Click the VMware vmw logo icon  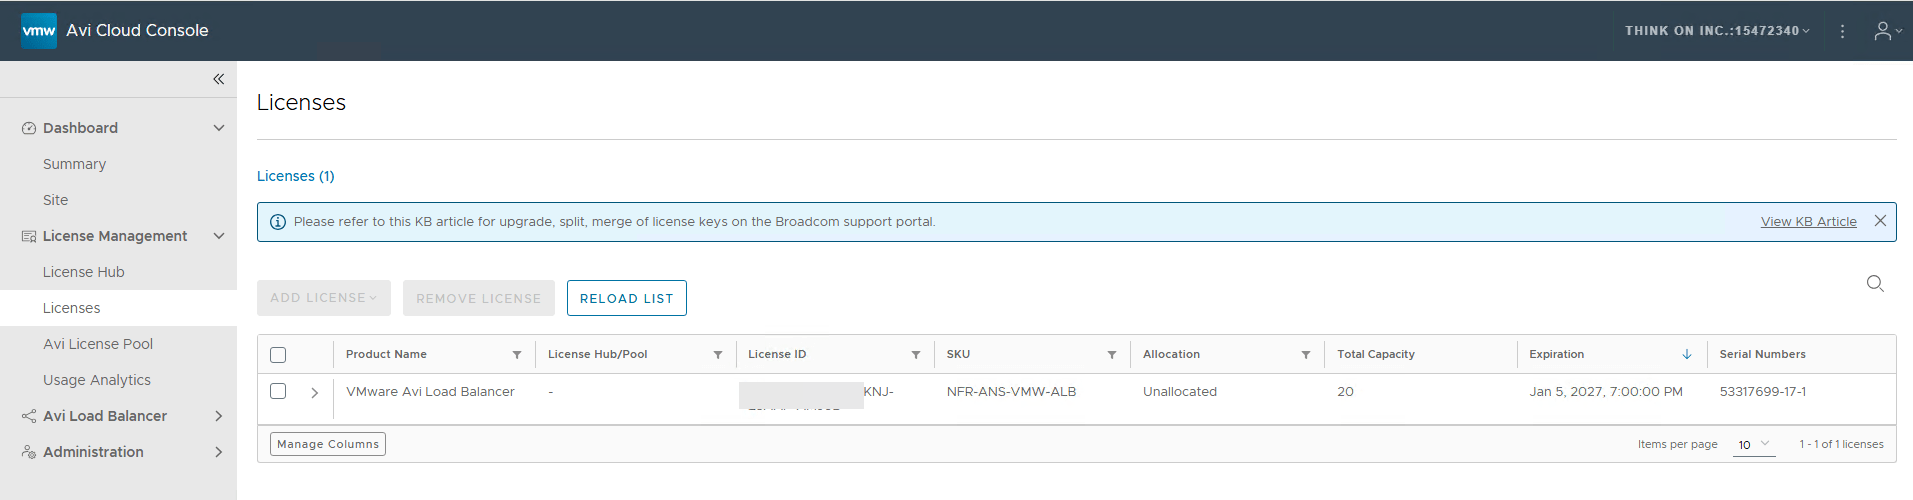[x=39, y=30]
